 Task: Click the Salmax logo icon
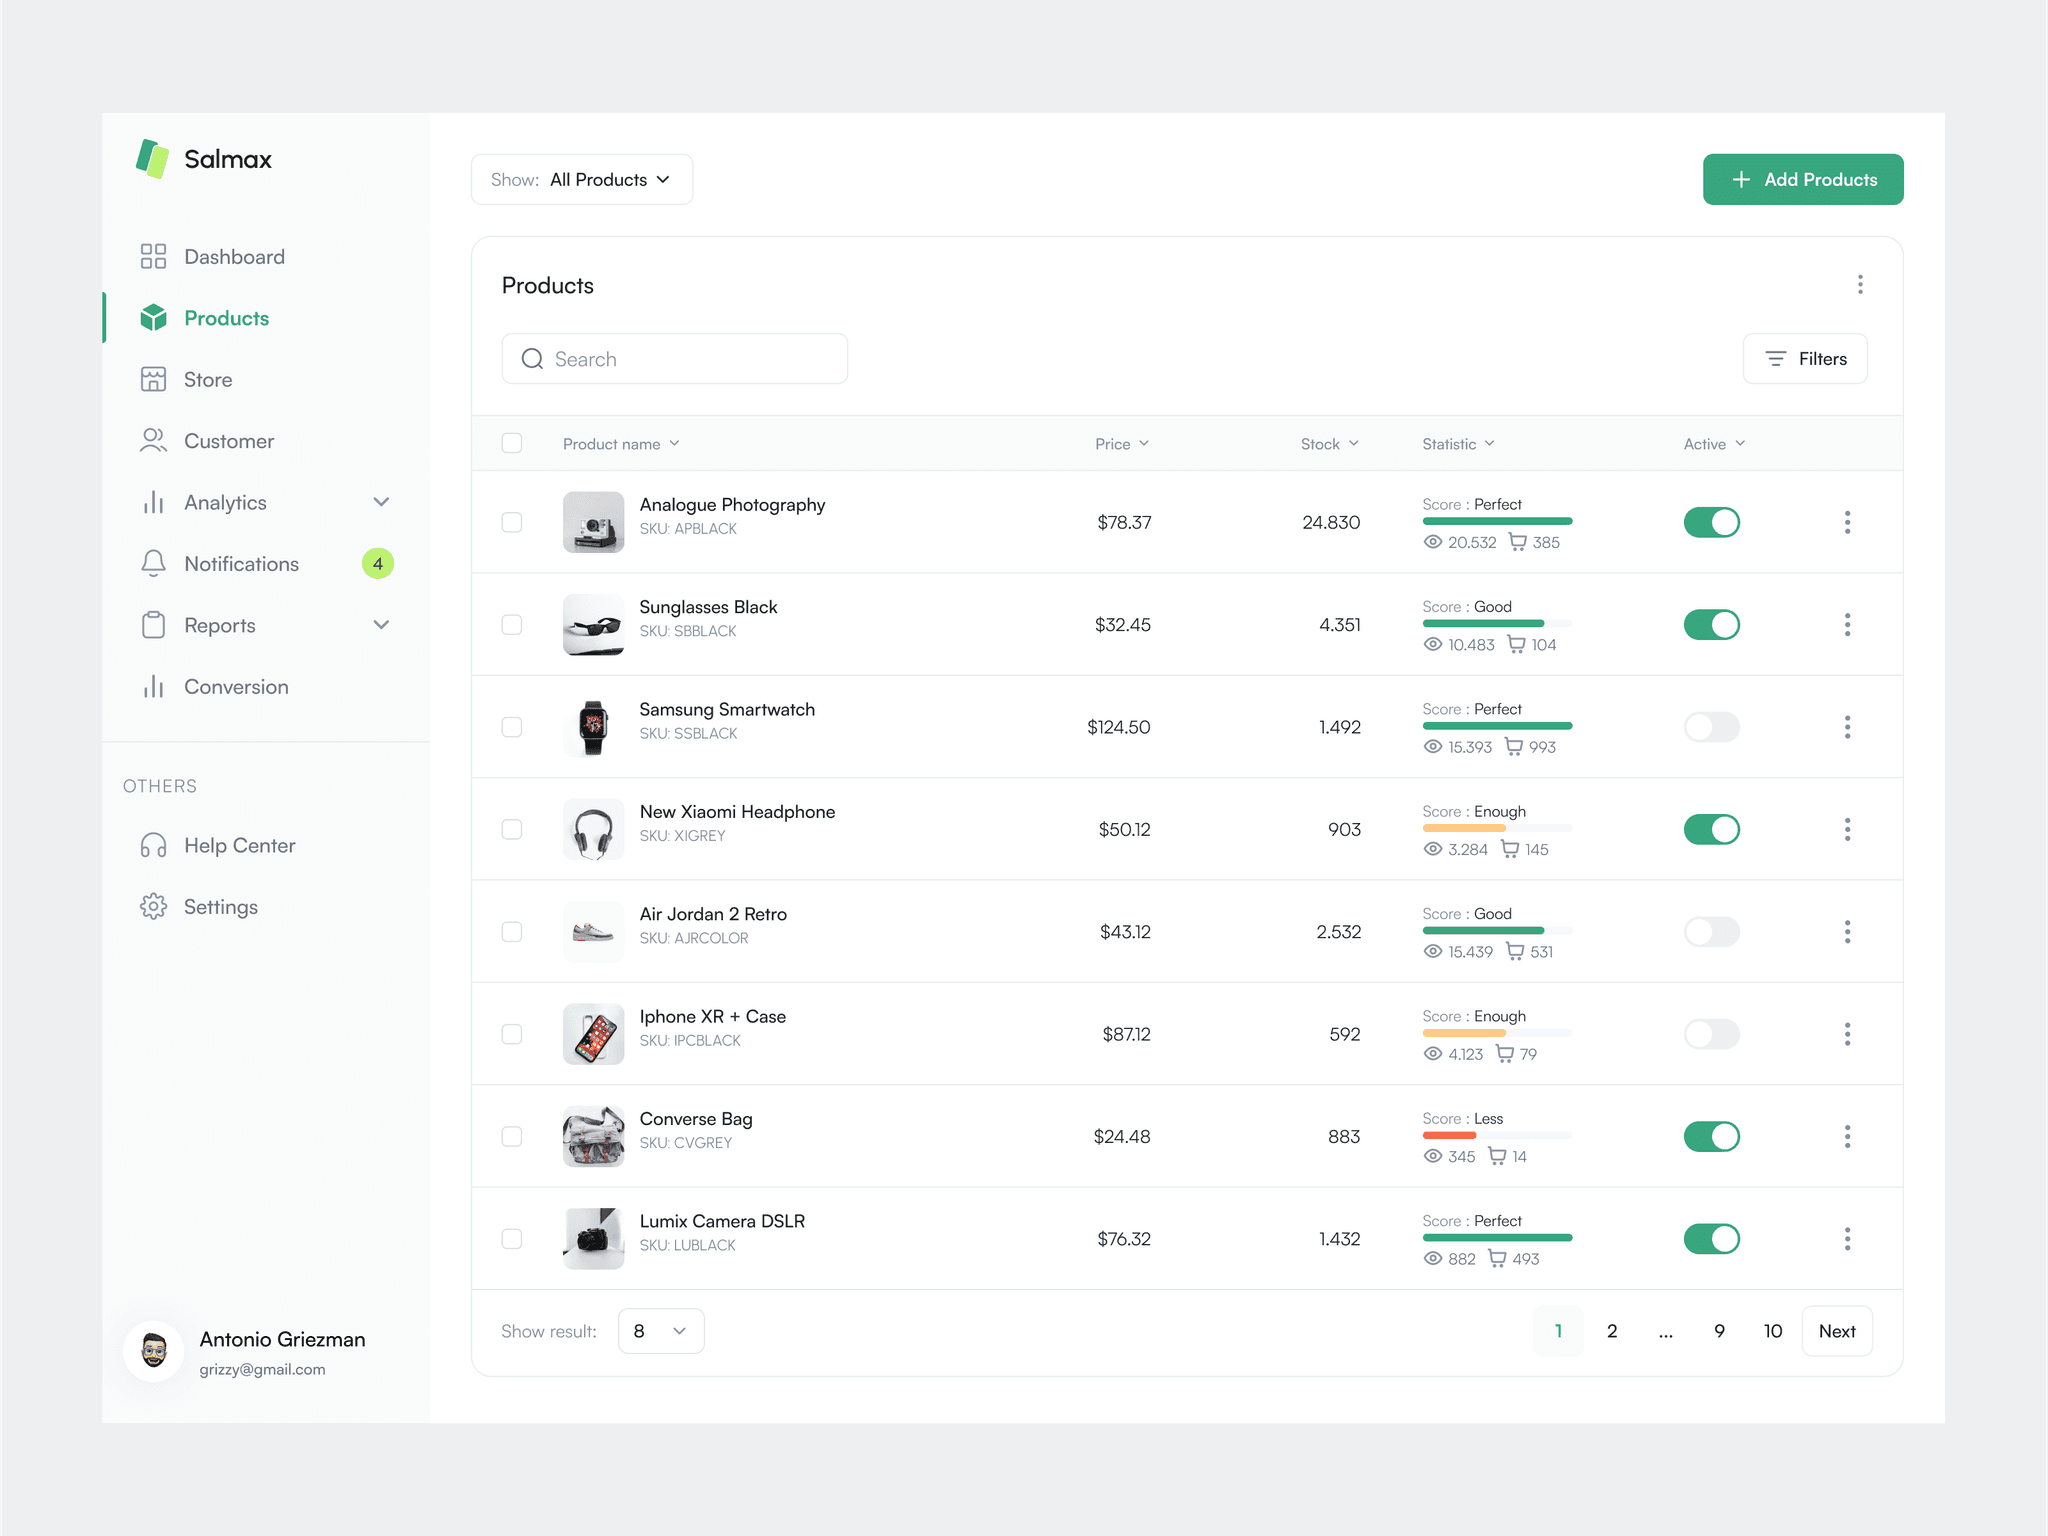point(153,159)
